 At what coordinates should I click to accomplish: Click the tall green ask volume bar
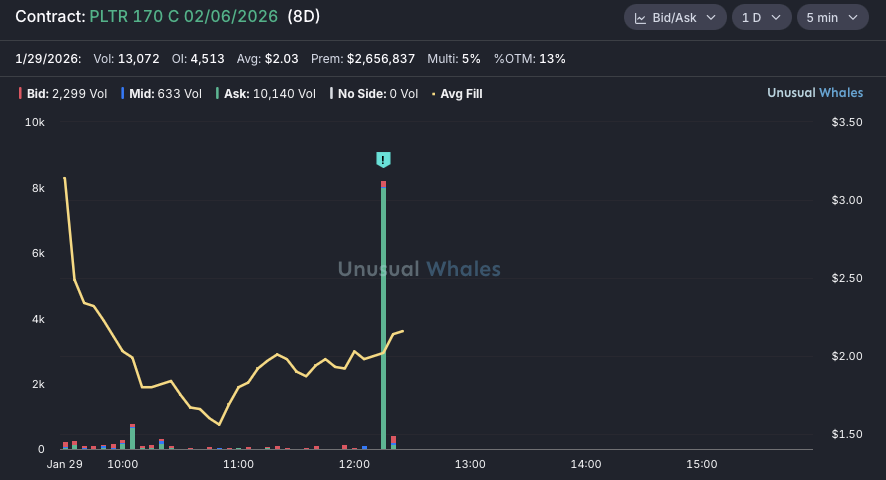384,318
